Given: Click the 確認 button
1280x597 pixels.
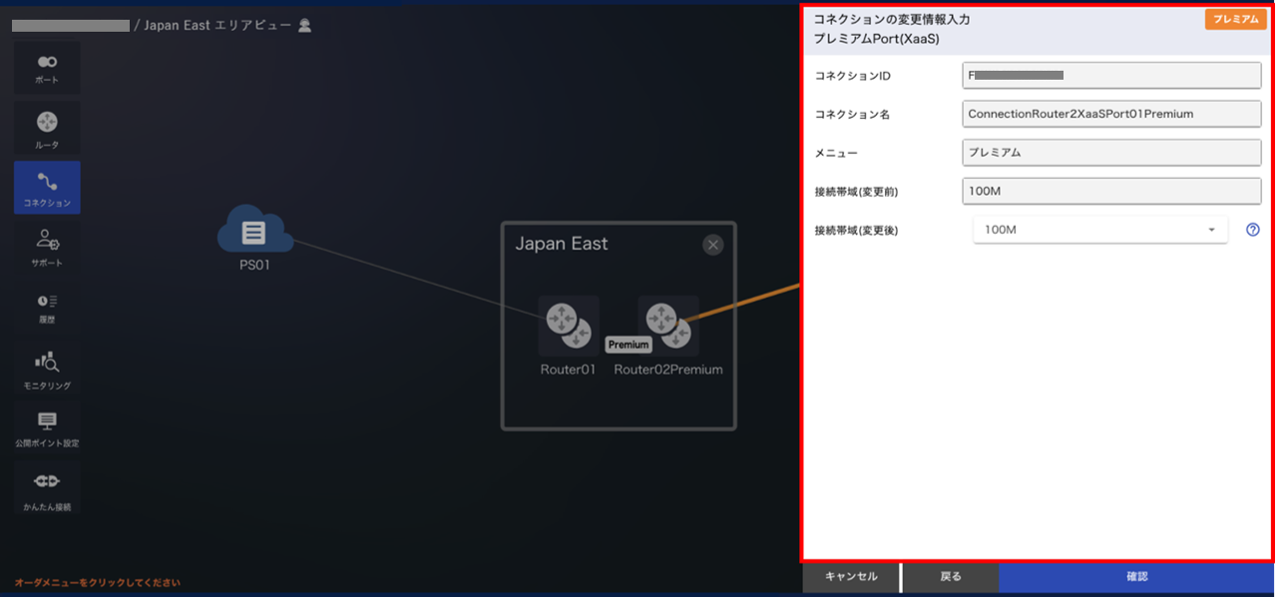Looking at the screenshot, I should click(1137, 577).
